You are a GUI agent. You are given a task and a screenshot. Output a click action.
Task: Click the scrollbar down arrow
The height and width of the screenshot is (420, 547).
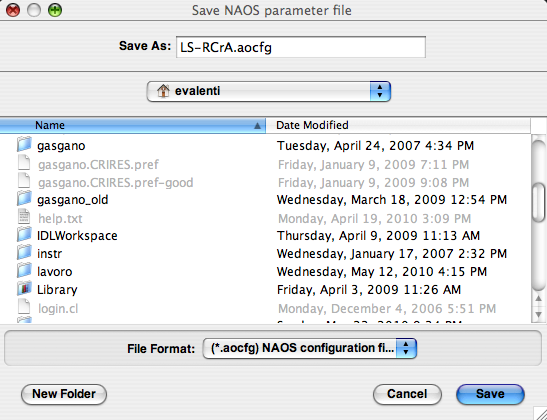click(539, 315)
